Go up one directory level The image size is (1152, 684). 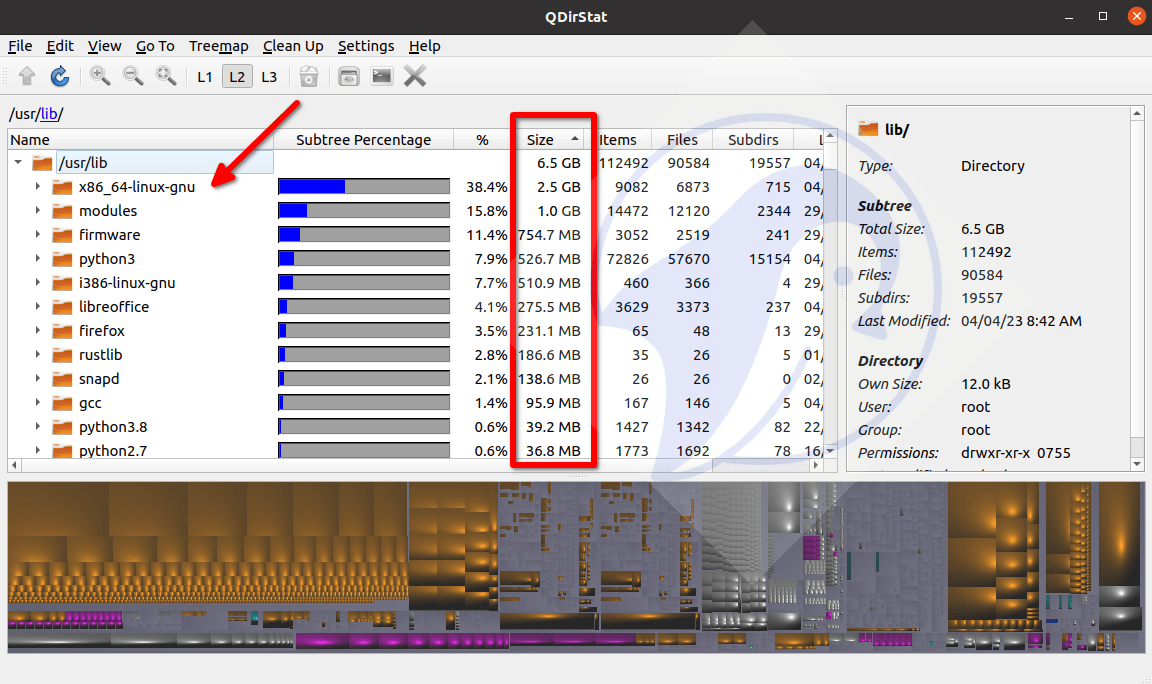(27, 76)
